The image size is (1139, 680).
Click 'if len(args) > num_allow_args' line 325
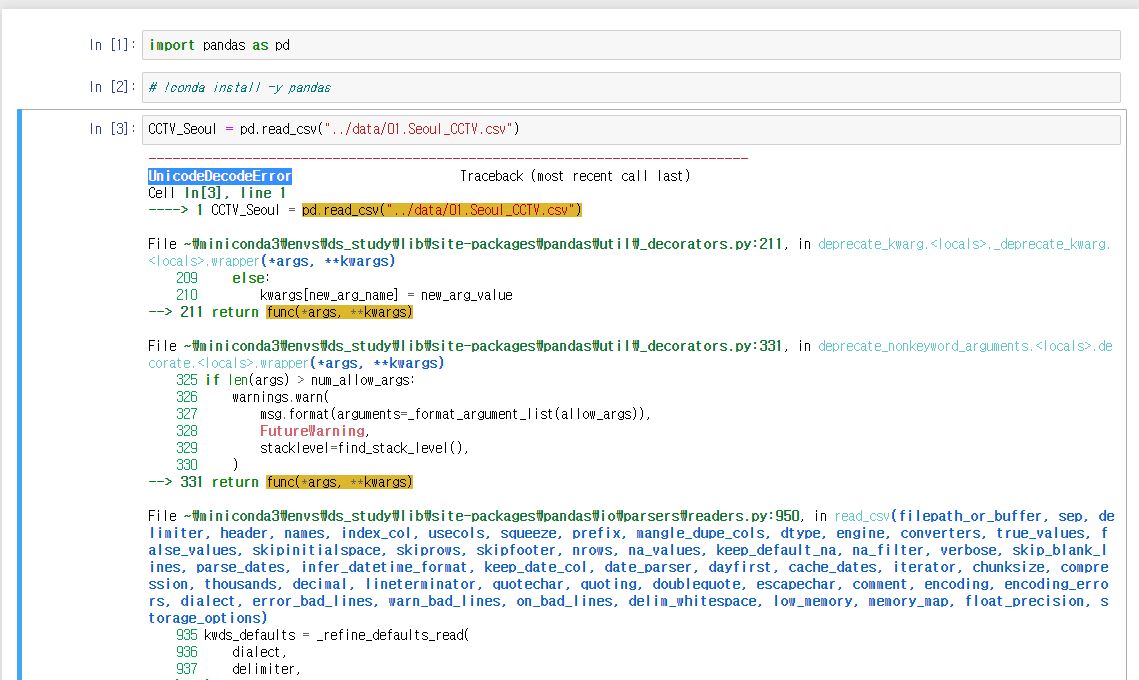[x=310, y=380]
